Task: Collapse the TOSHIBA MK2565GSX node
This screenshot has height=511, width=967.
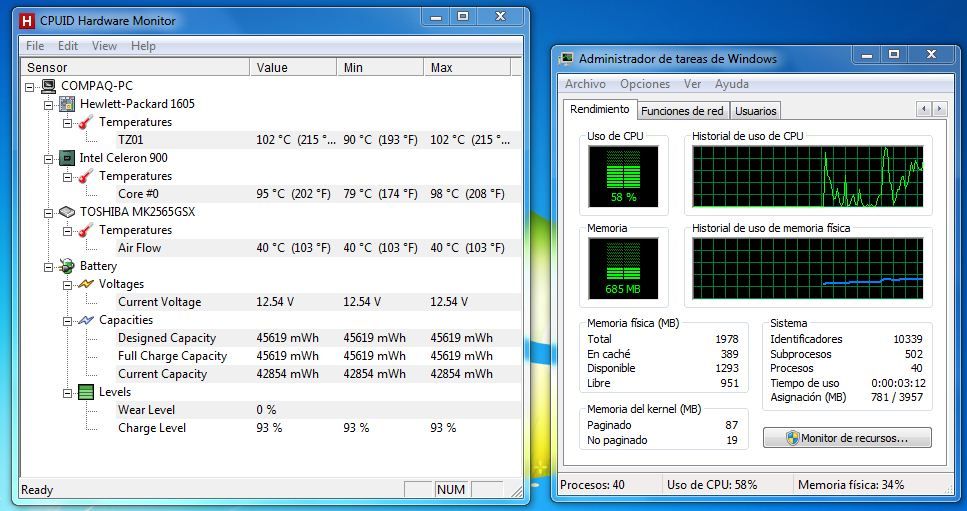Action: (x=49, y=213)
